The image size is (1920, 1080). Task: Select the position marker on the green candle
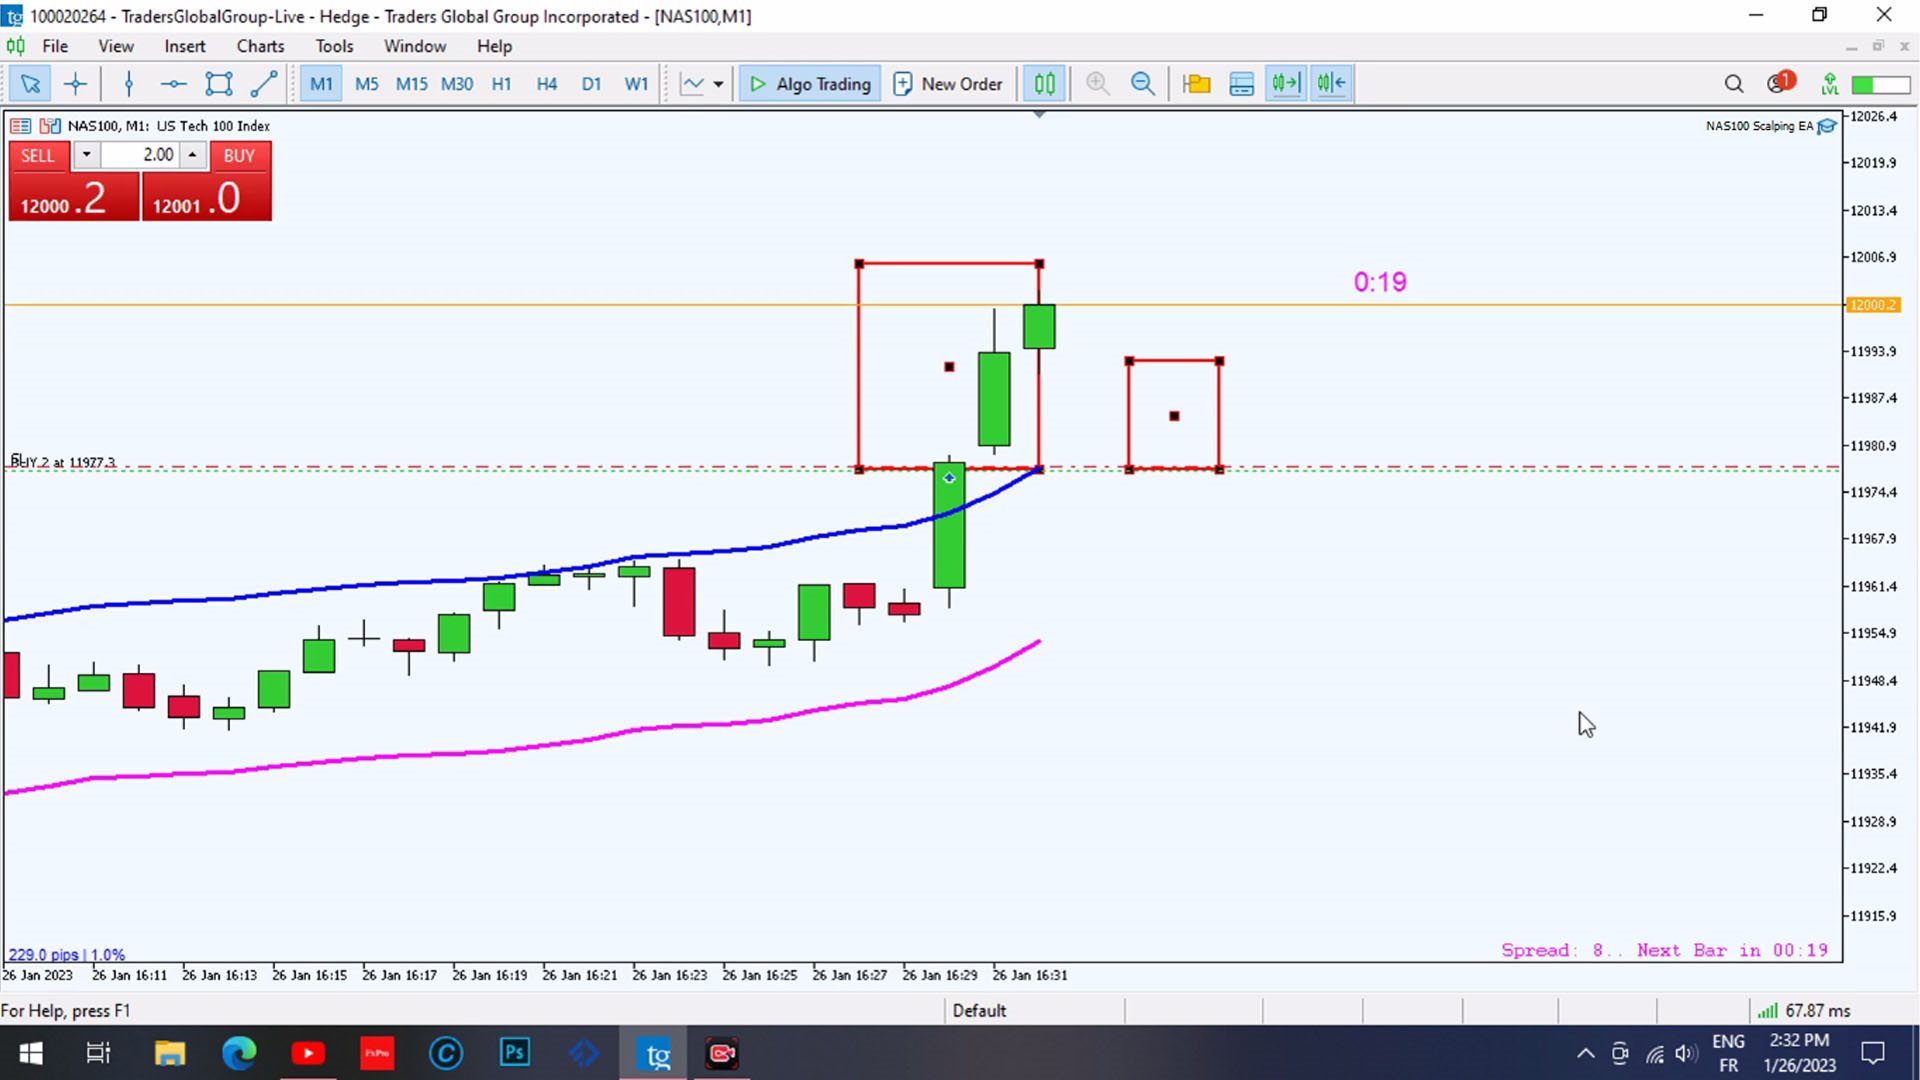tap(949, 478)
